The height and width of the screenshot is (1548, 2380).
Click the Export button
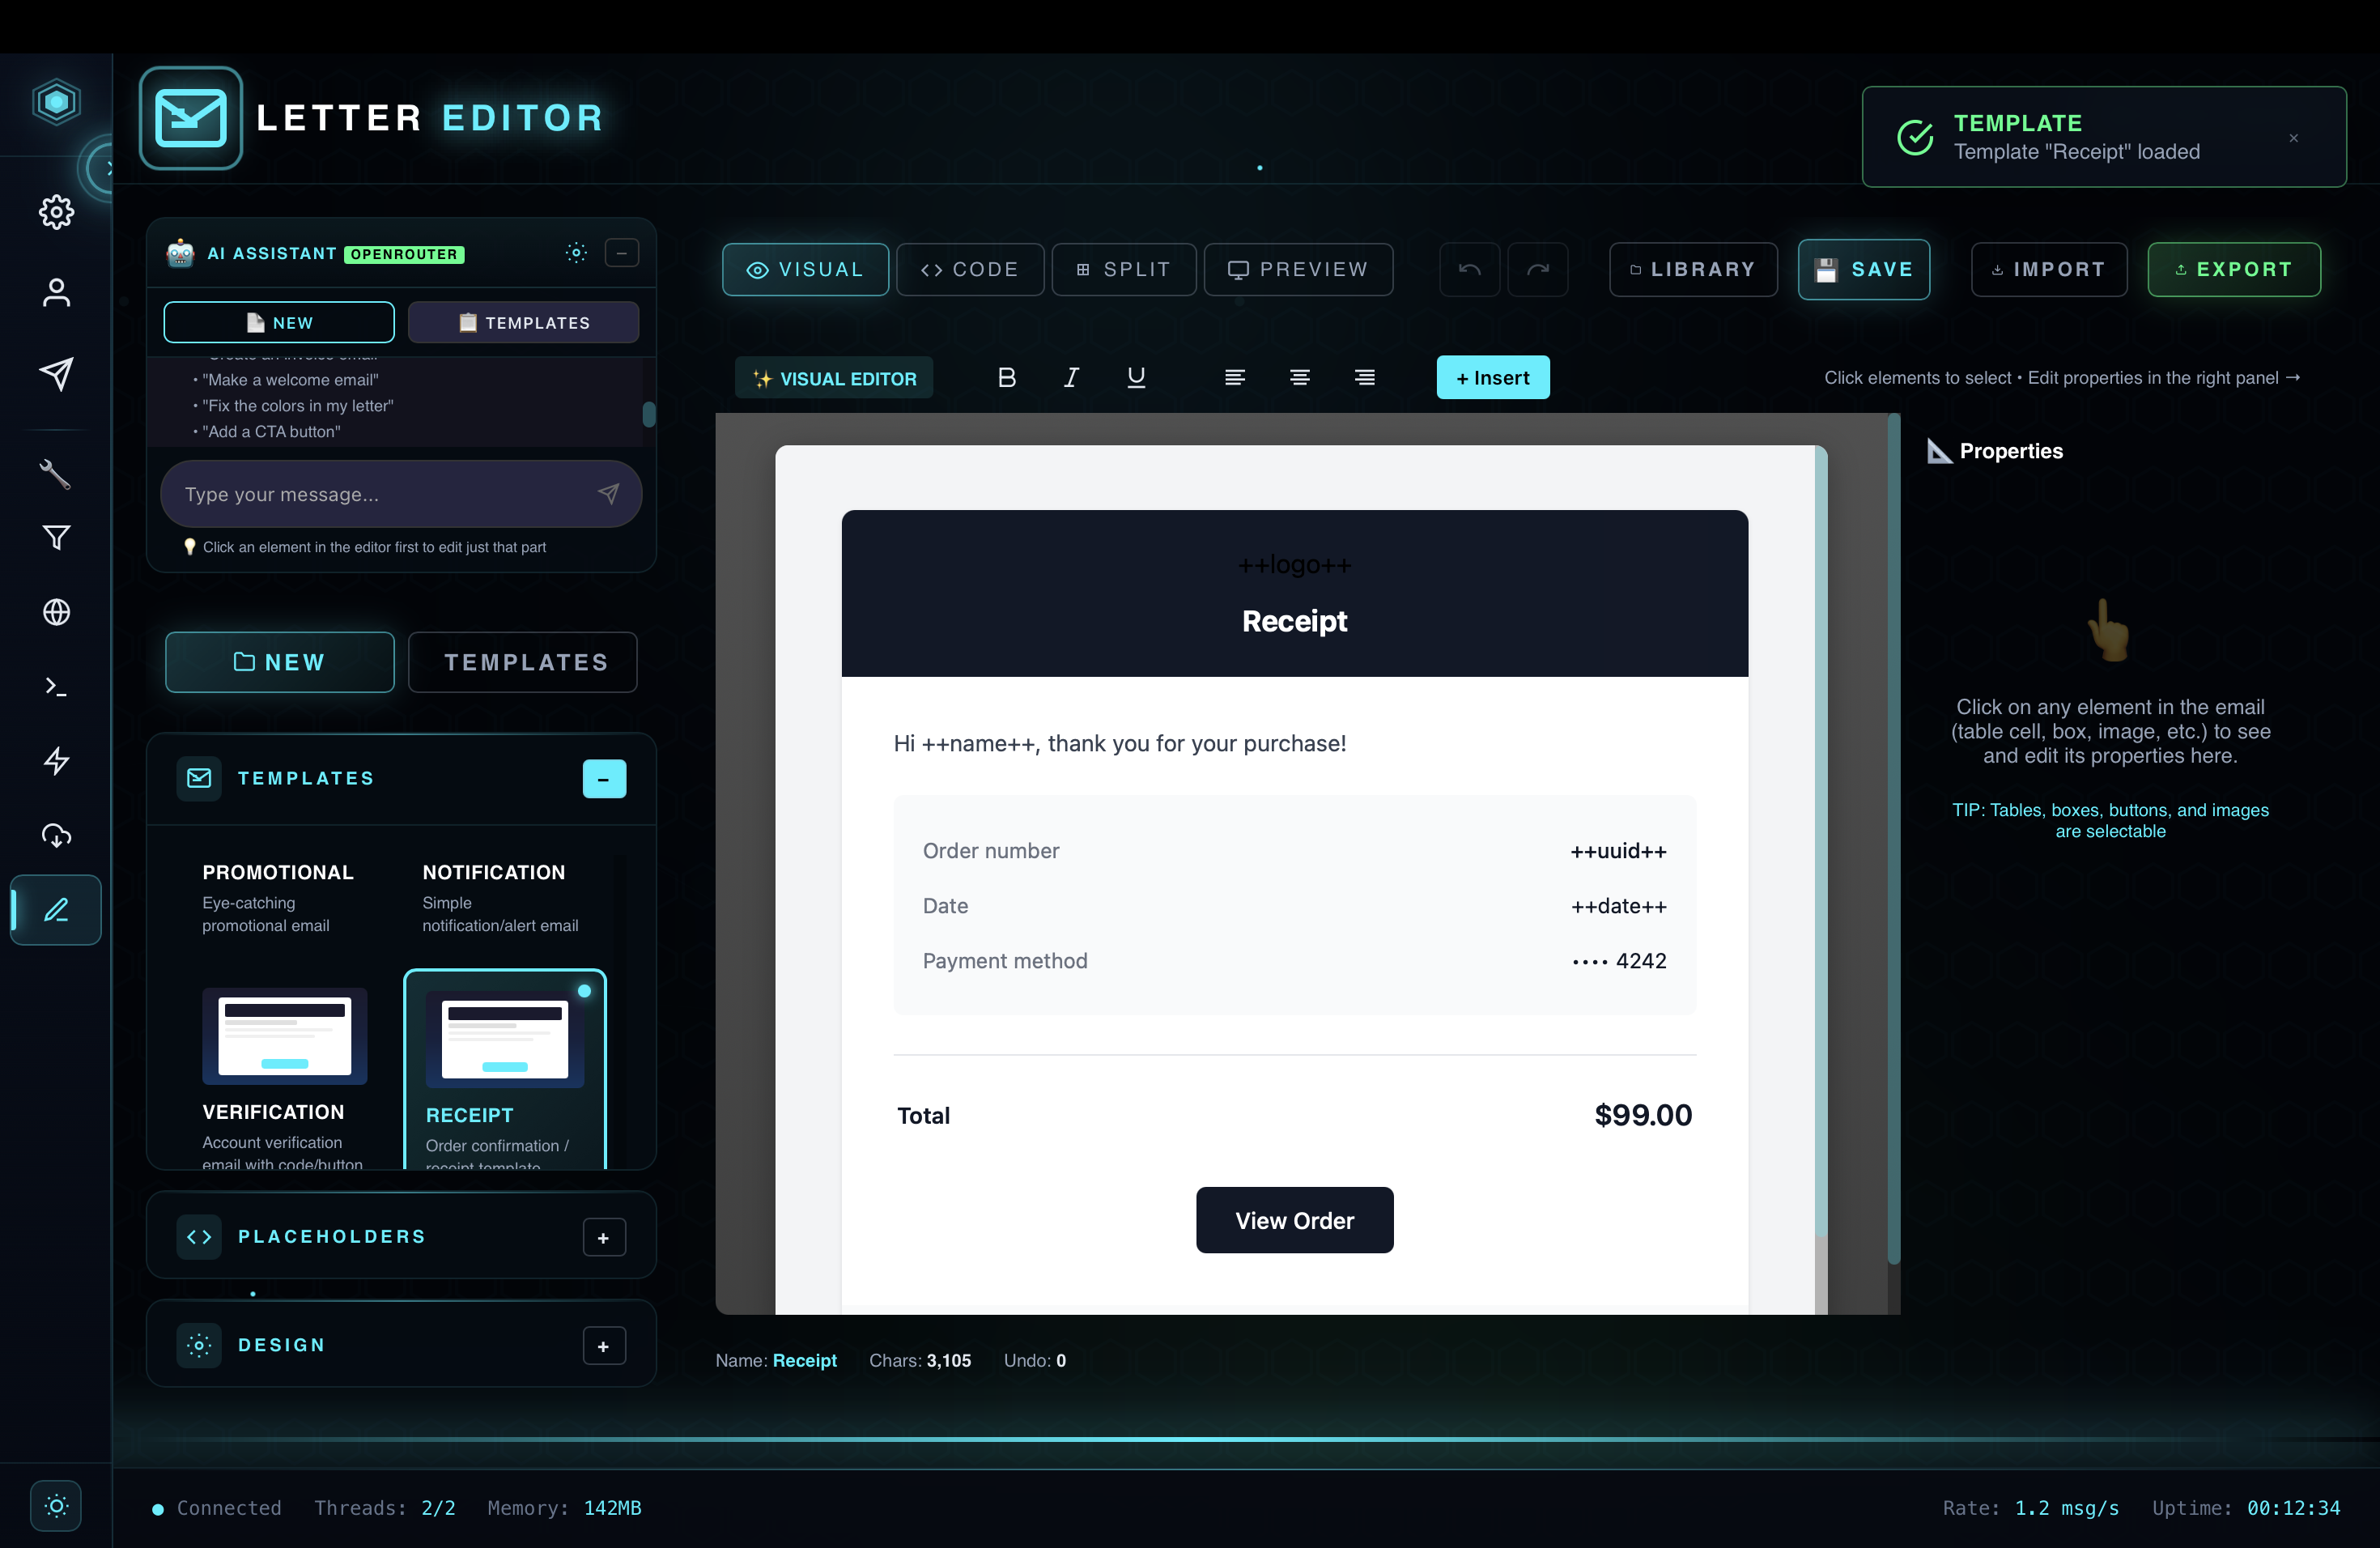coord(2233,269)
